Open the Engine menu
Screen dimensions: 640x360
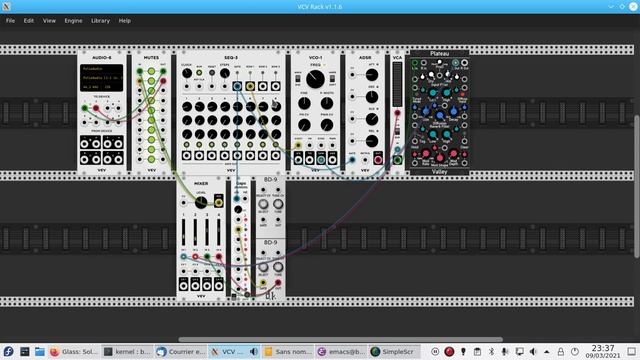click(73, 20)
